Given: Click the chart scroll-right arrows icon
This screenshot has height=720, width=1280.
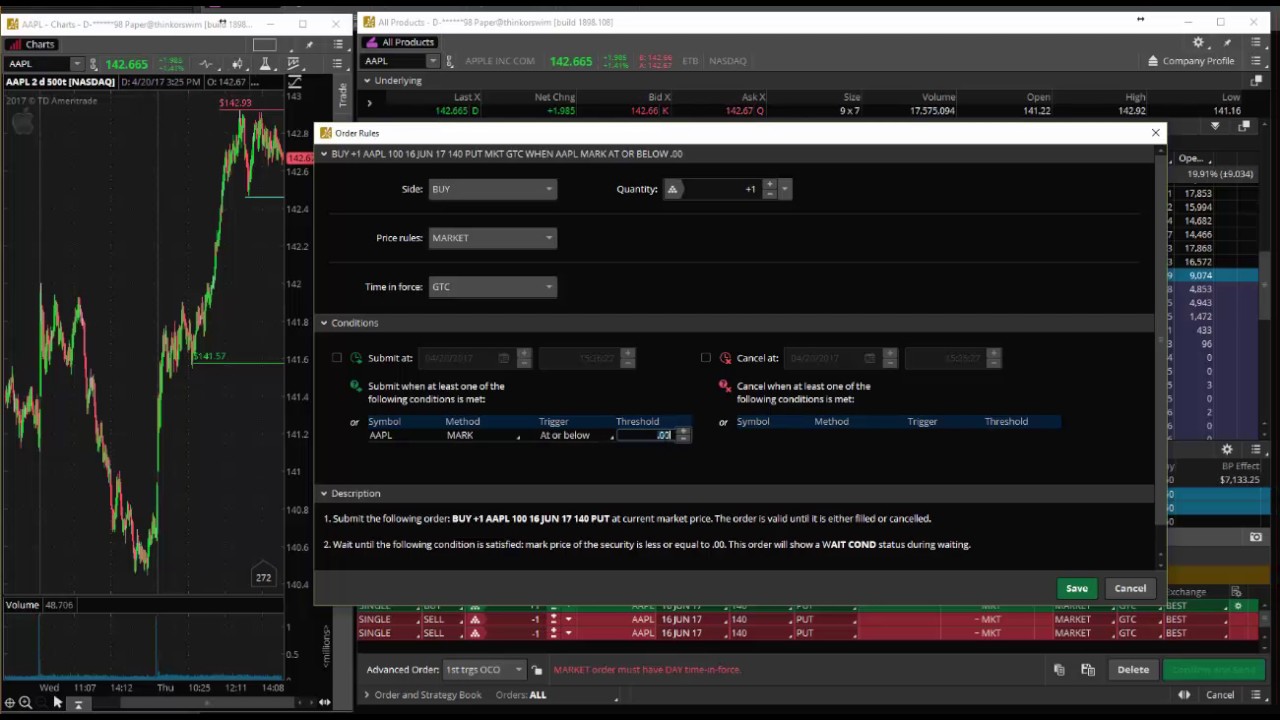Looking at the screenshot, I should (324, 703).
